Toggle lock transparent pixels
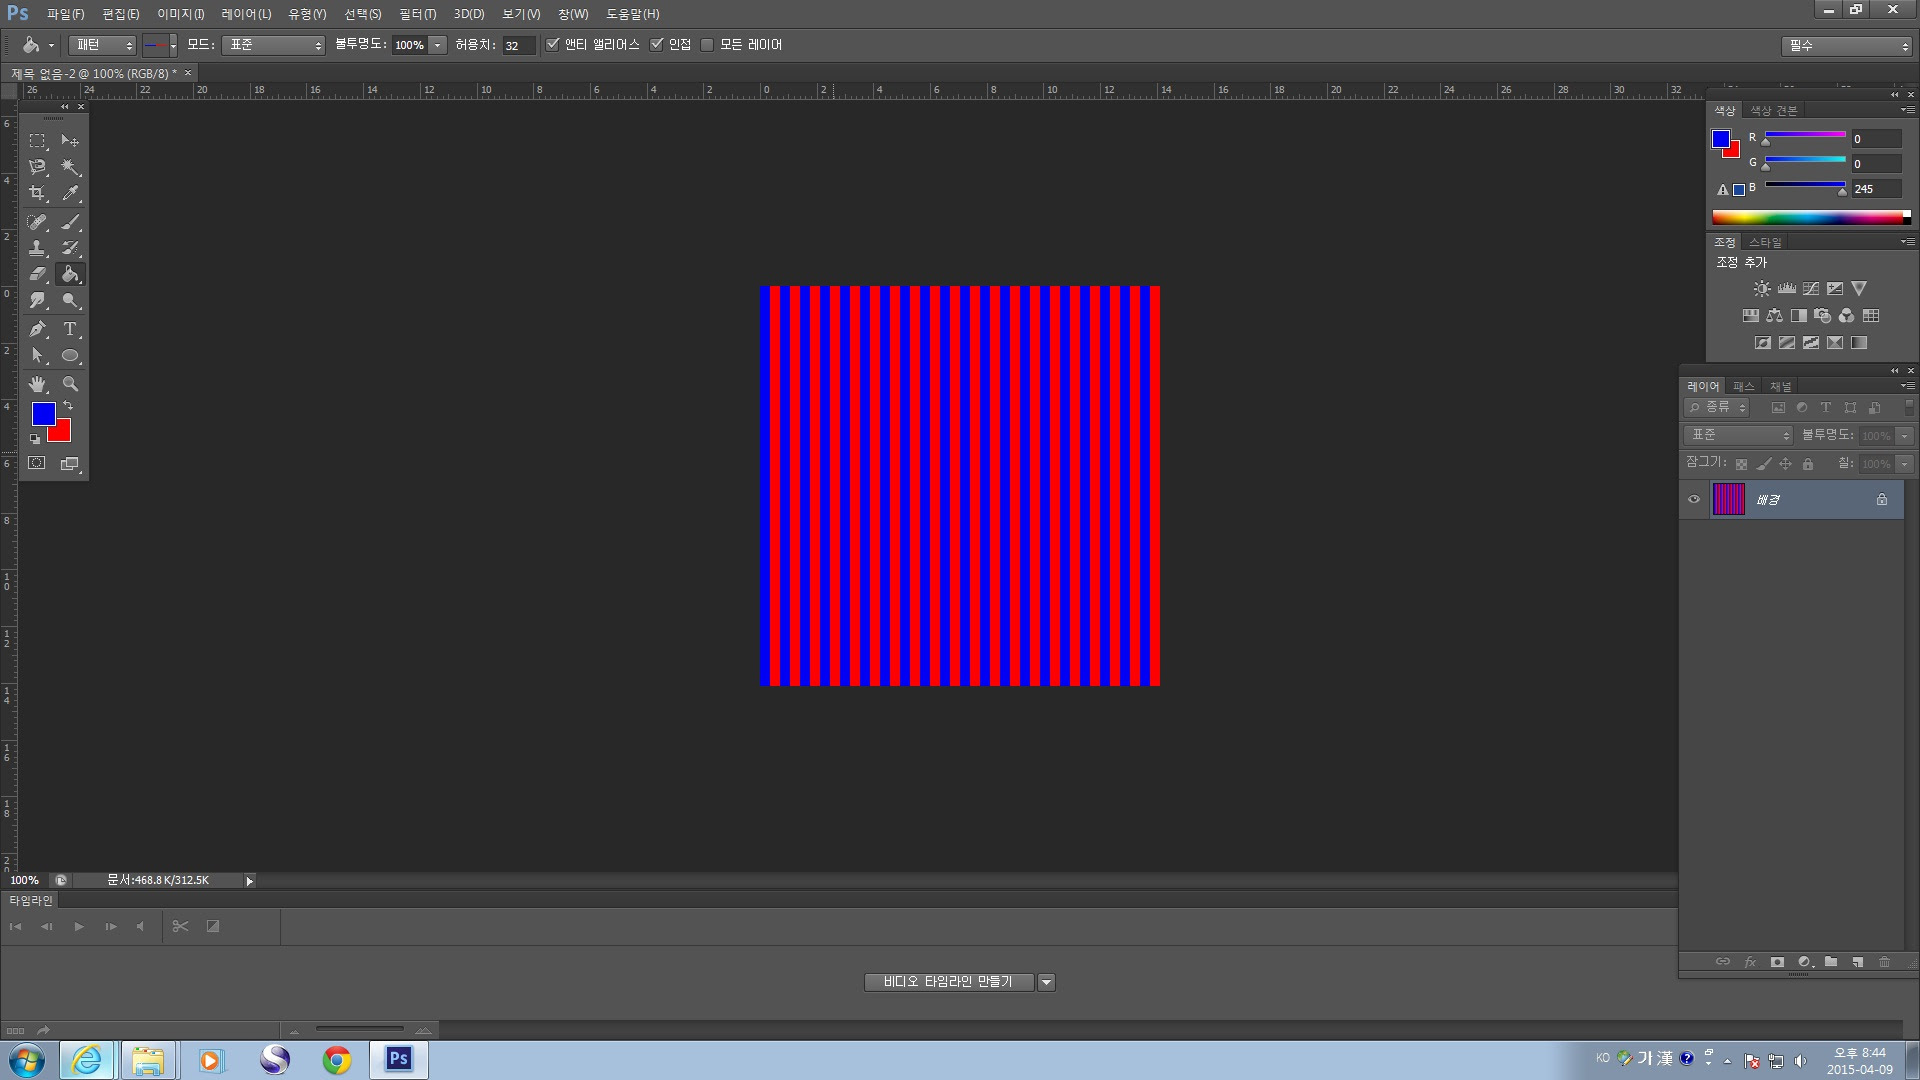This screenshot has height=1080, width=1920. [1741, 464]
